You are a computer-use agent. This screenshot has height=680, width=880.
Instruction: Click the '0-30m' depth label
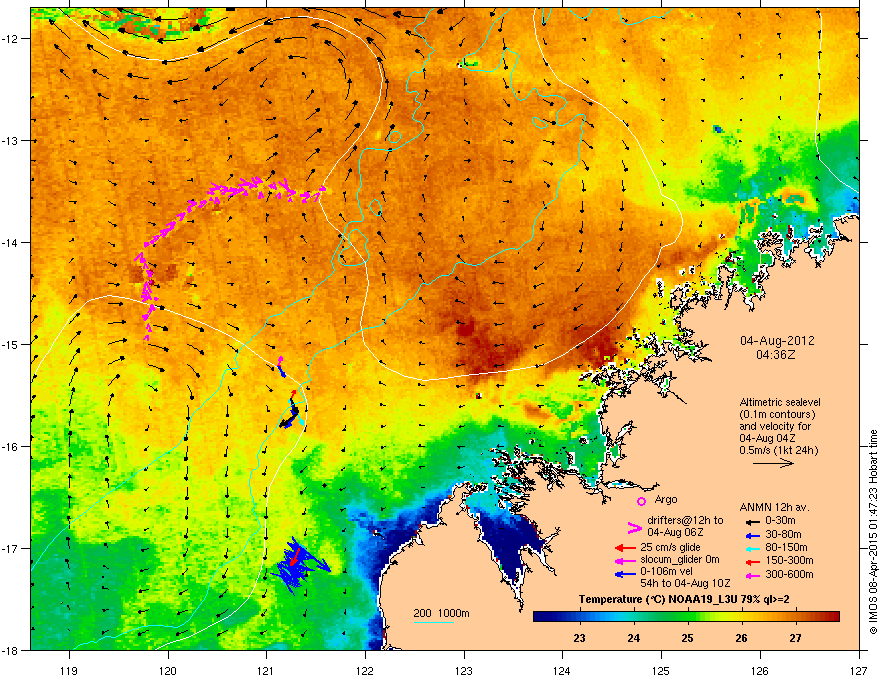tap(780, 521)
